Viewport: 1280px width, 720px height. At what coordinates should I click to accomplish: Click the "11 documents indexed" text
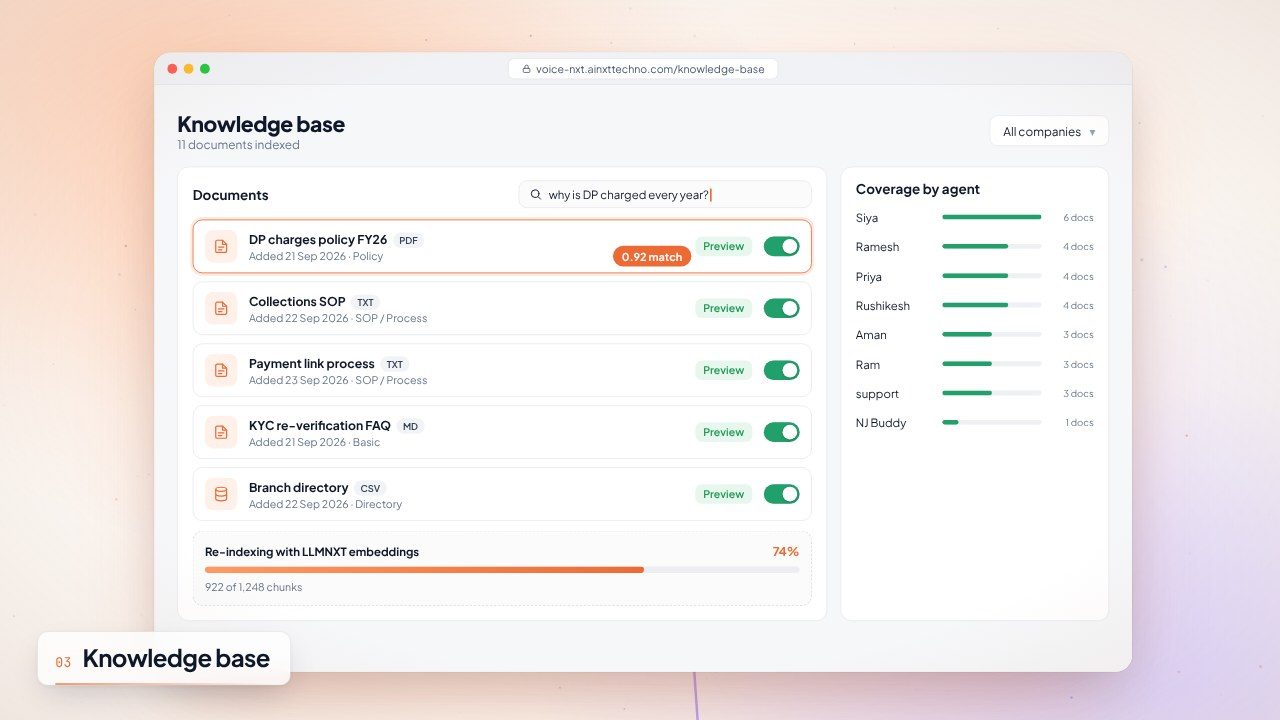[x=238, y=145]
